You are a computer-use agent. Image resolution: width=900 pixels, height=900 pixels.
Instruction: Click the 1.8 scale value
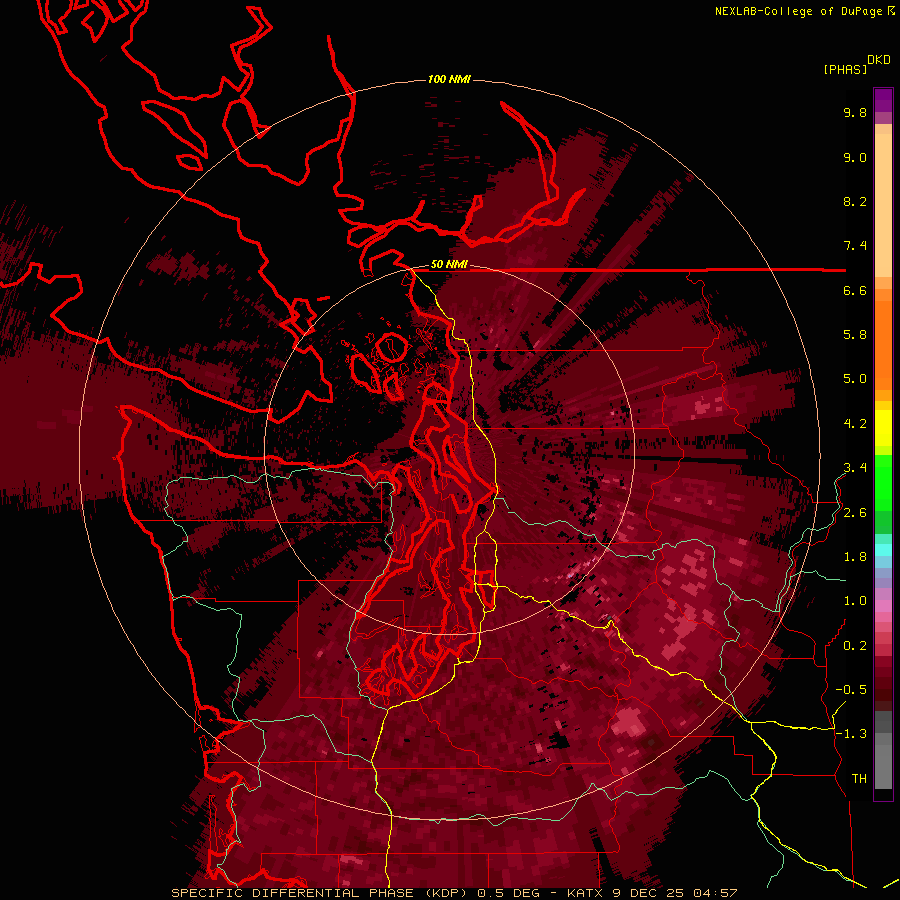pyautogui.click(x=855, y=557)
